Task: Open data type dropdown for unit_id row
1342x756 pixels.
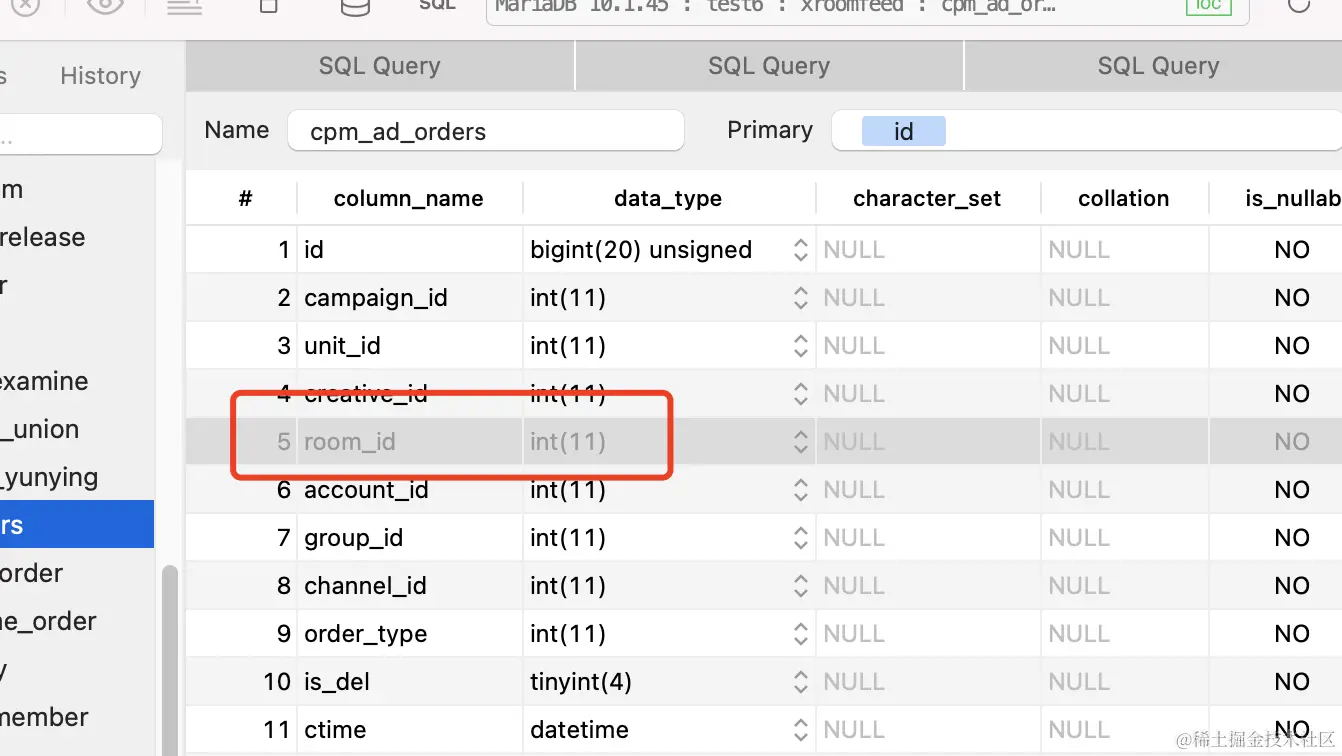Action: tap(800, 346)
